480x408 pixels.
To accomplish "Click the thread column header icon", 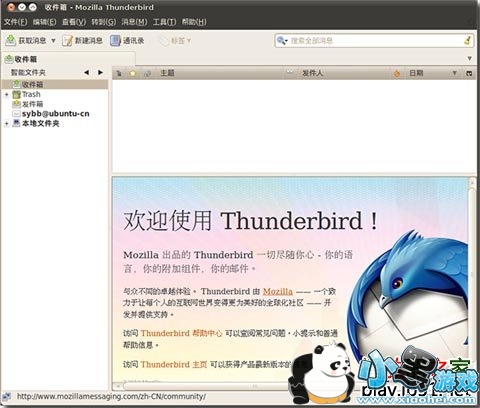I will [119, 73].
